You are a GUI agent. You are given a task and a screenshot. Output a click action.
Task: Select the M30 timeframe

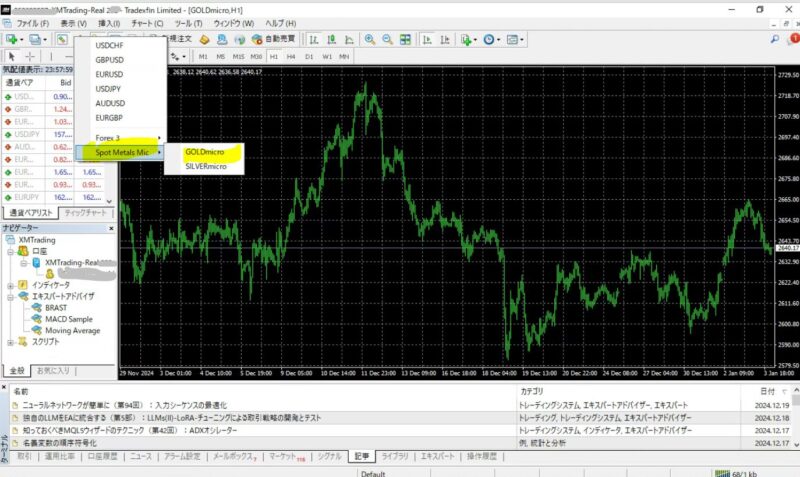[256, 57]
